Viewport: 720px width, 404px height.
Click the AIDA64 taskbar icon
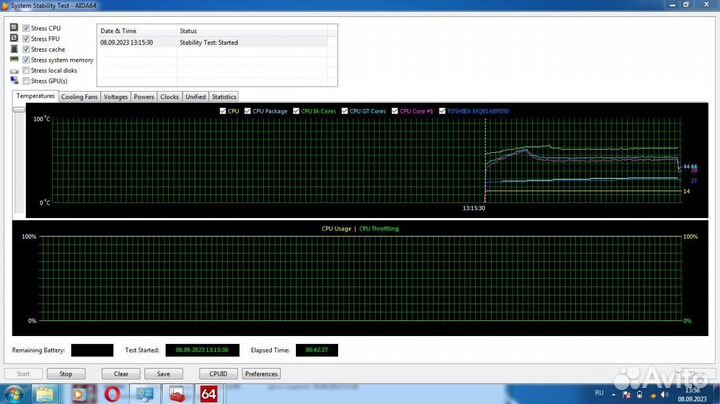pyautogui.click(x=208, y=394)
